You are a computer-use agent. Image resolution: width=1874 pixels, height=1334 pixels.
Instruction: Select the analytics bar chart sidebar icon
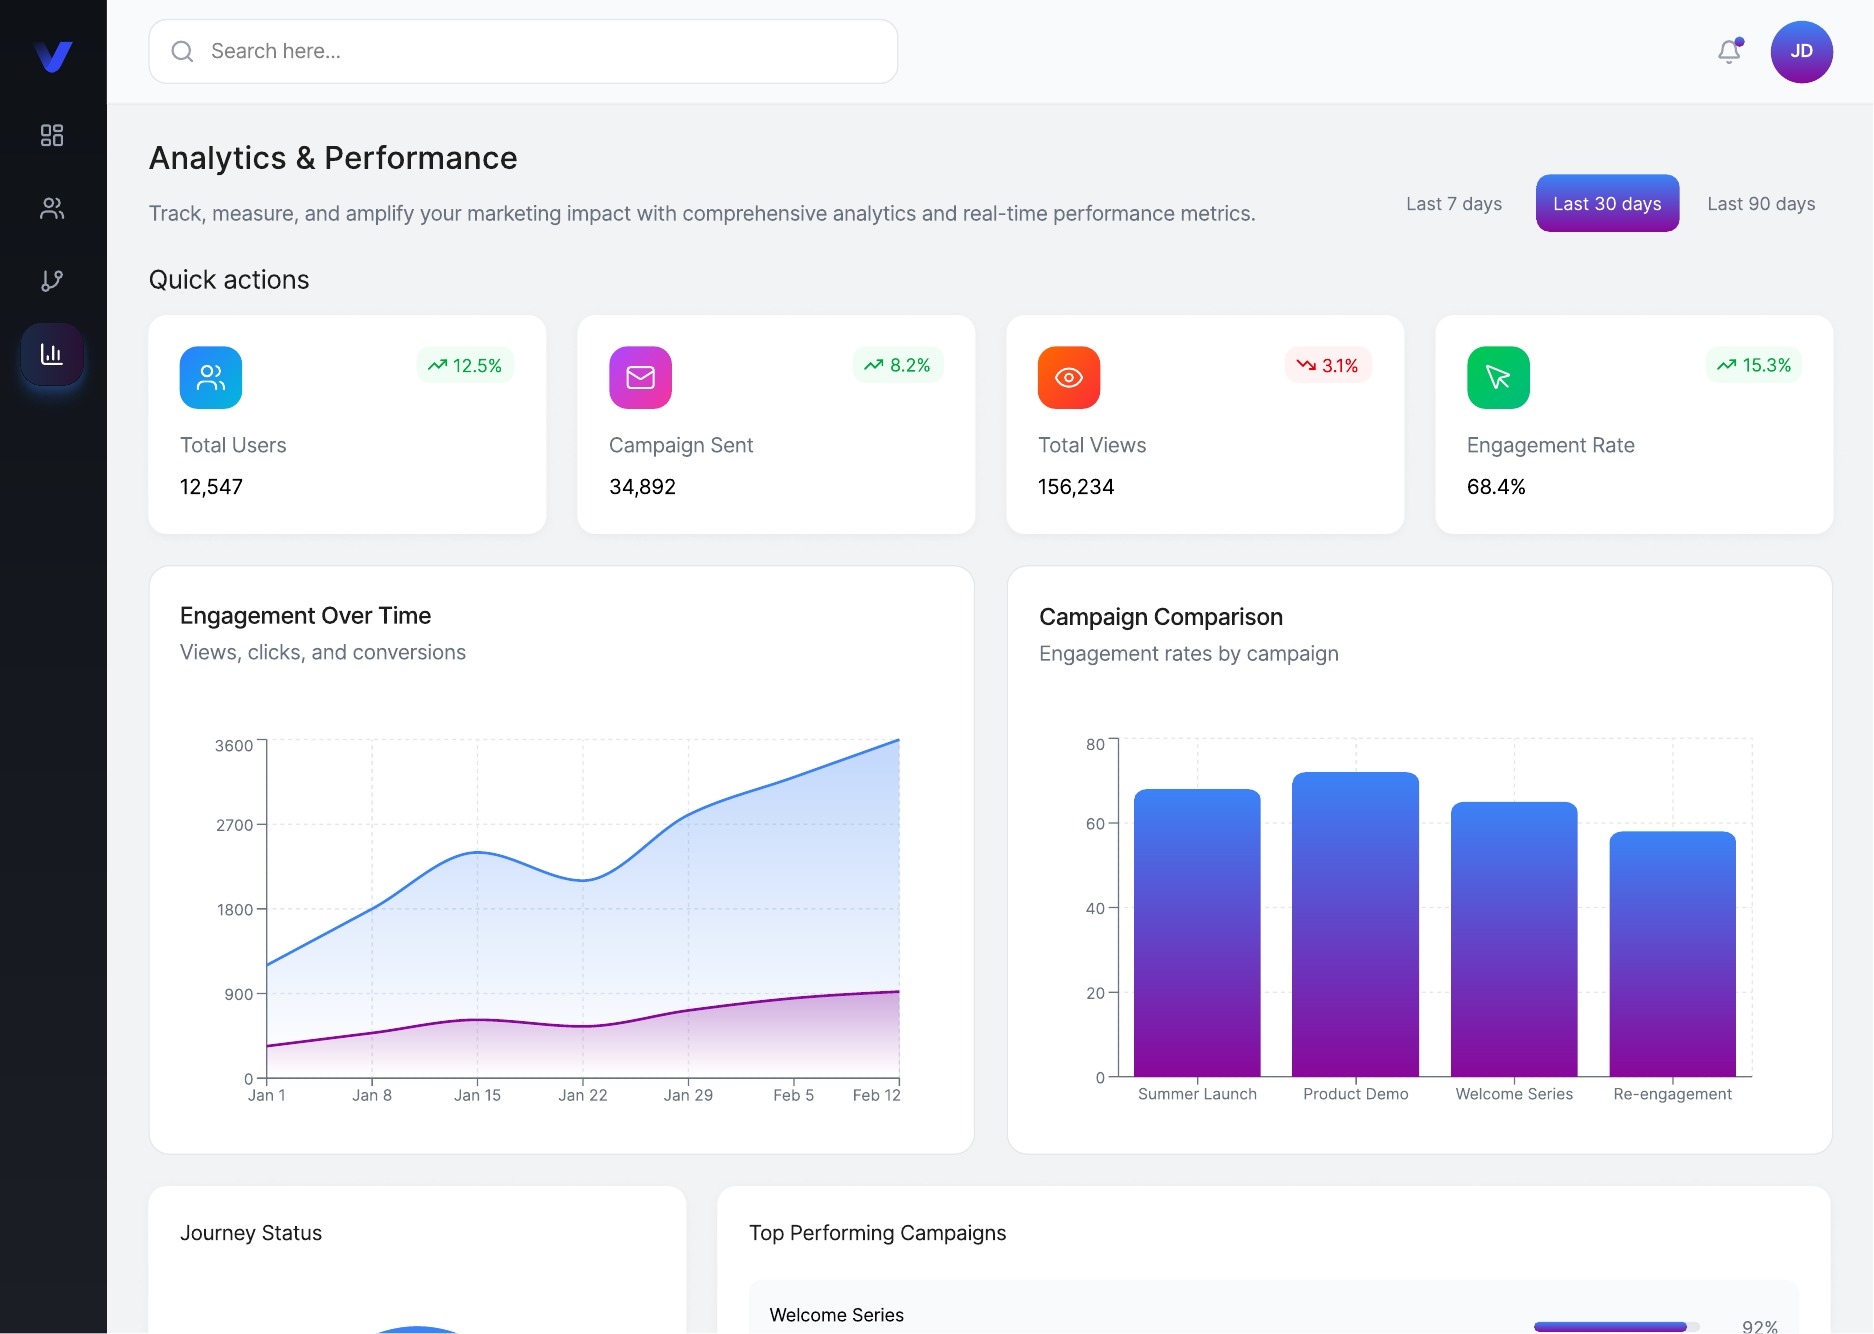tap(52, 354)
